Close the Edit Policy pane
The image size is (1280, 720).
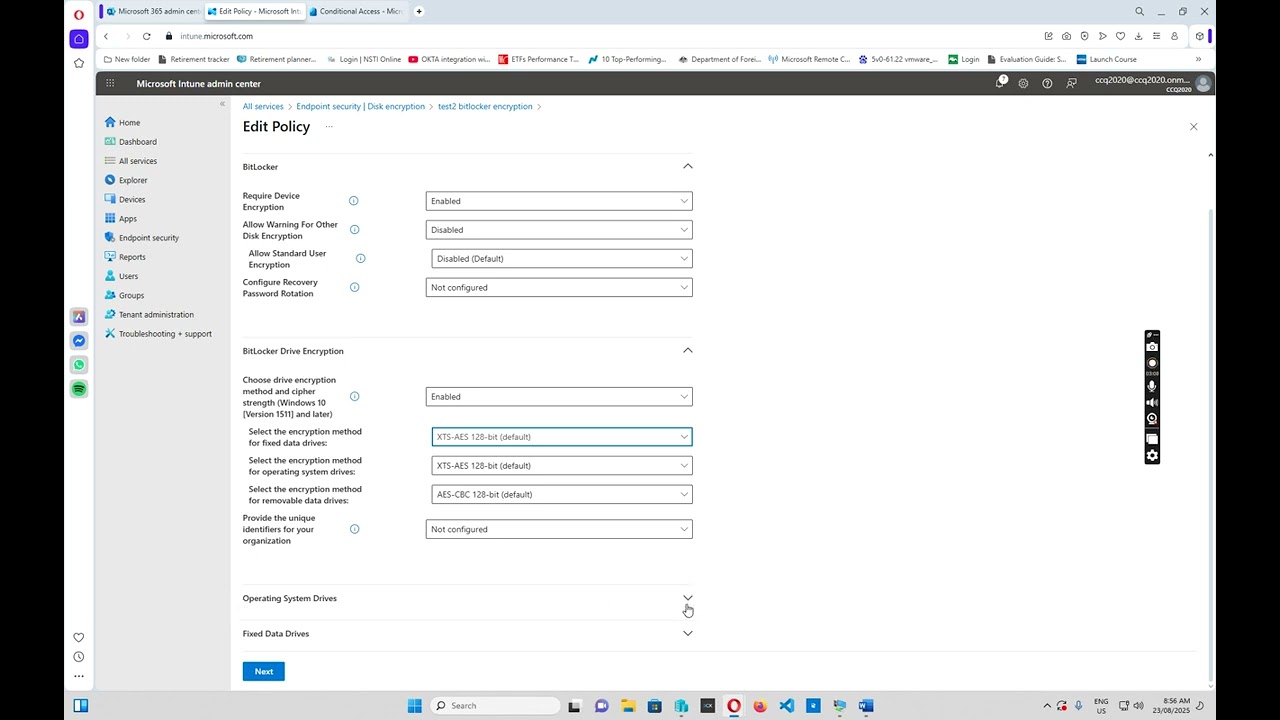[1193, 127]
